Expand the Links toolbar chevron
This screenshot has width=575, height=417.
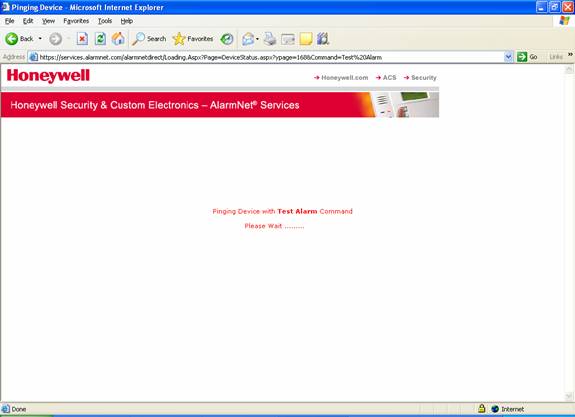tap(570, 55)
